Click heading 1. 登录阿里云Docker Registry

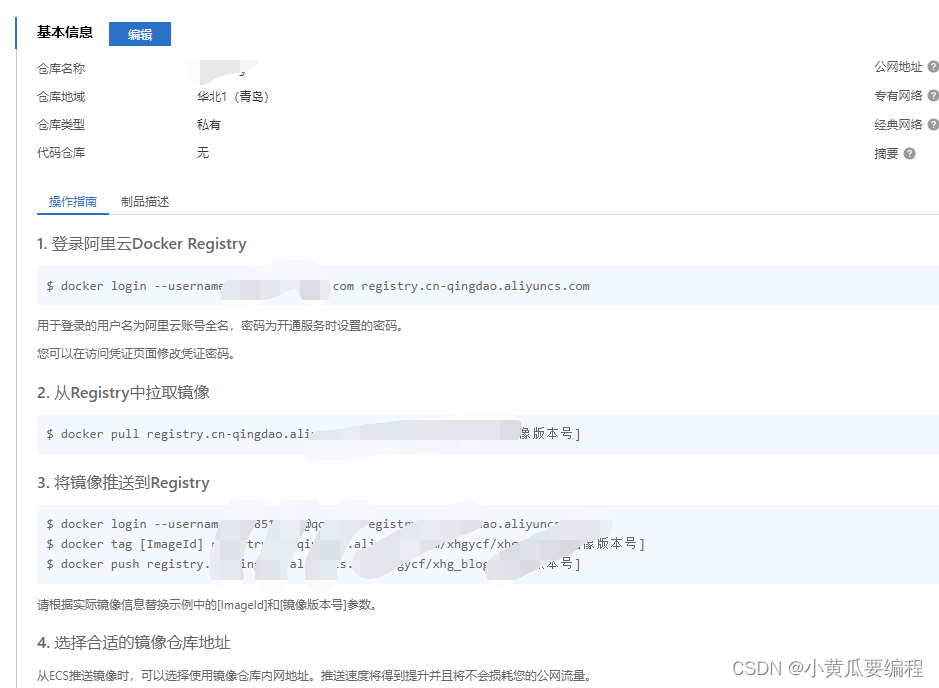click(x=142, y=244)
